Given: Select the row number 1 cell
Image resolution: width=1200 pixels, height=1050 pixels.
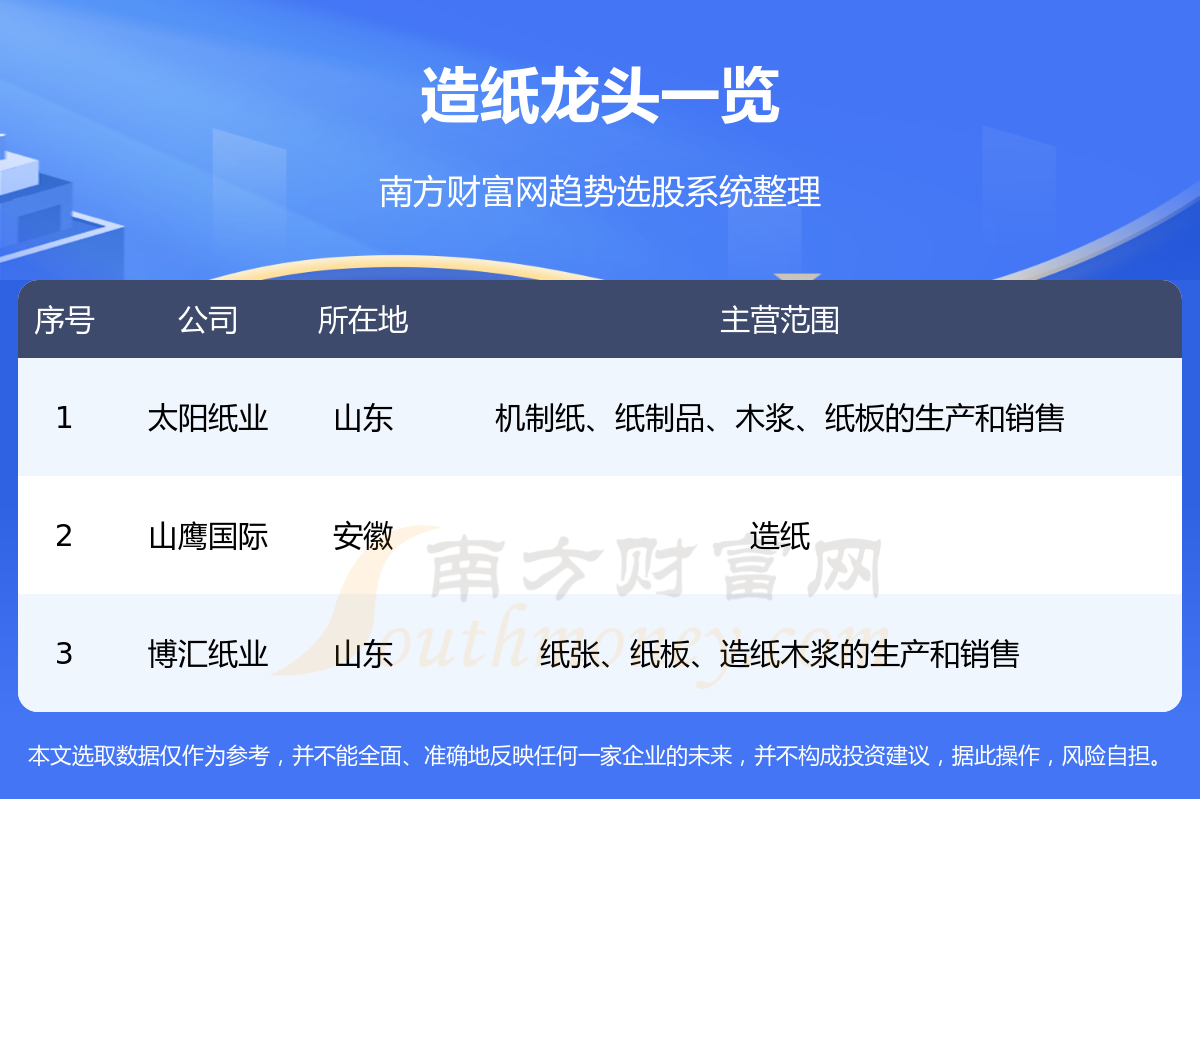Looking at the screenshot, I should coord(64,417).
